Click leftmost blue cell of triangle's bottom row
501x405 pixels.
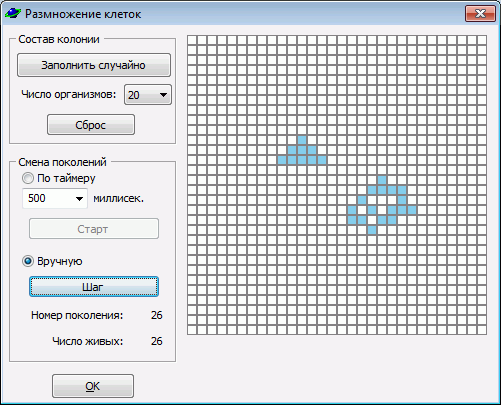coord(282,160)
